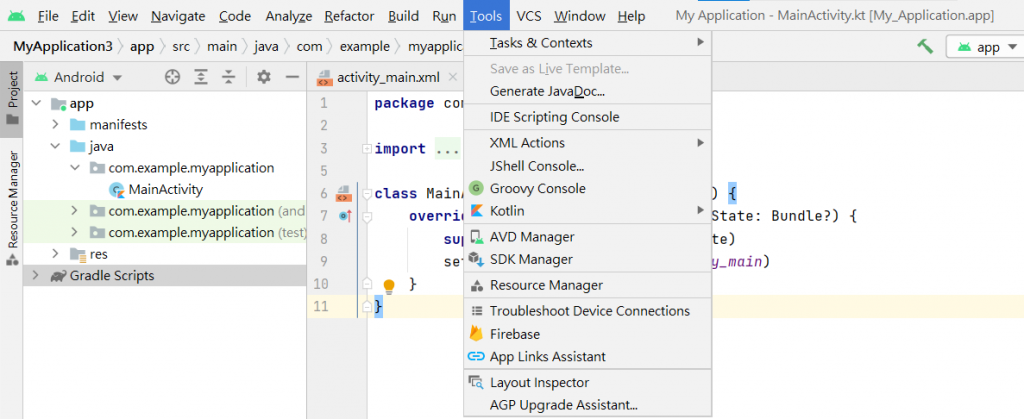
Task: Click the override gutter icon on line 7
Action: click(345, 215)
